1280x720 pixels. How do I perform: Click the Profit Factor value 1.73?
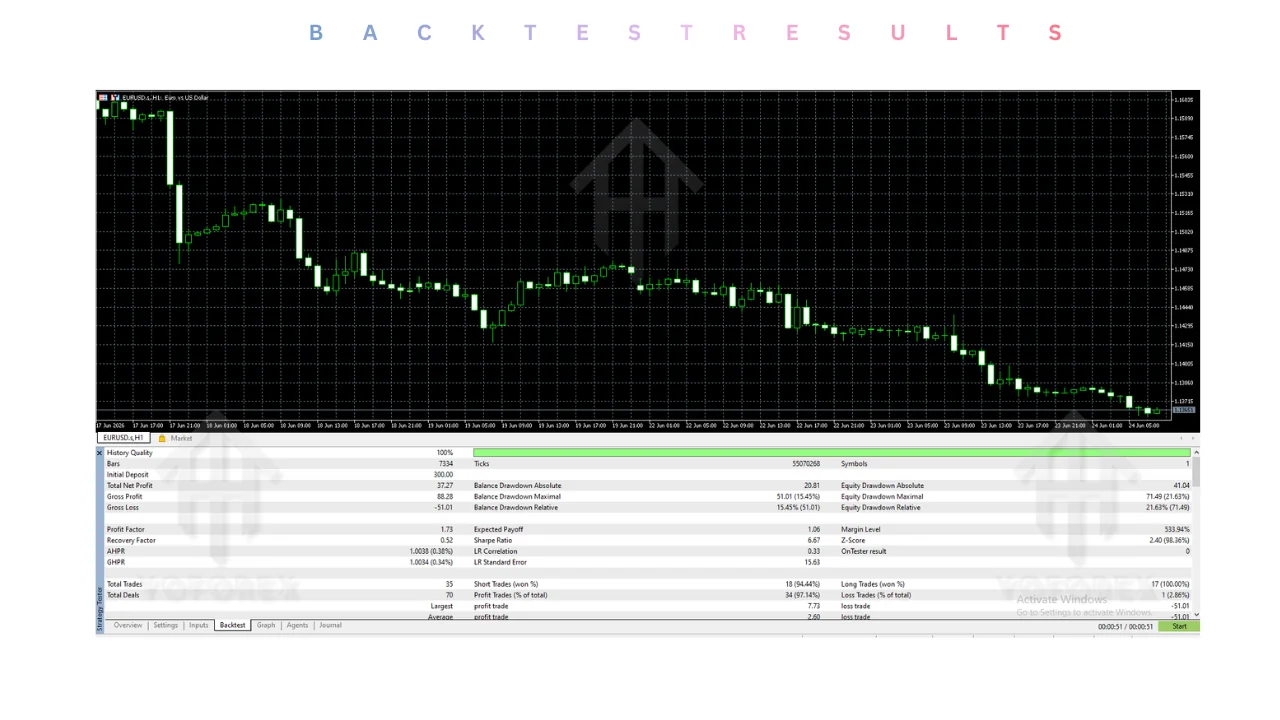tap(447, 530)
